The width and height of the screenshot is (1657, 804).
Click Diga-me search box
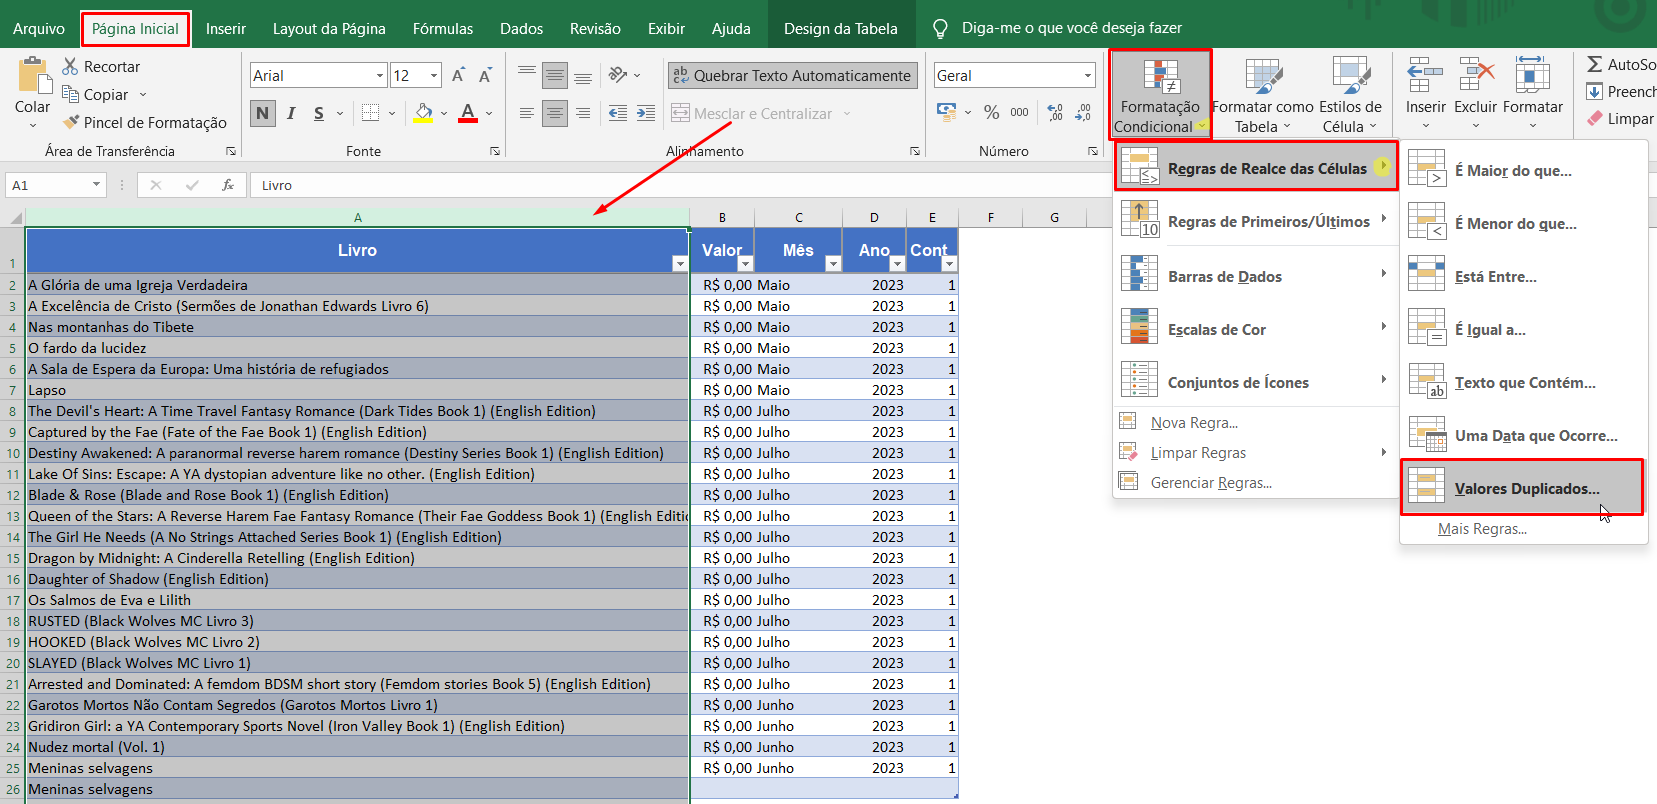[1071, 28]
